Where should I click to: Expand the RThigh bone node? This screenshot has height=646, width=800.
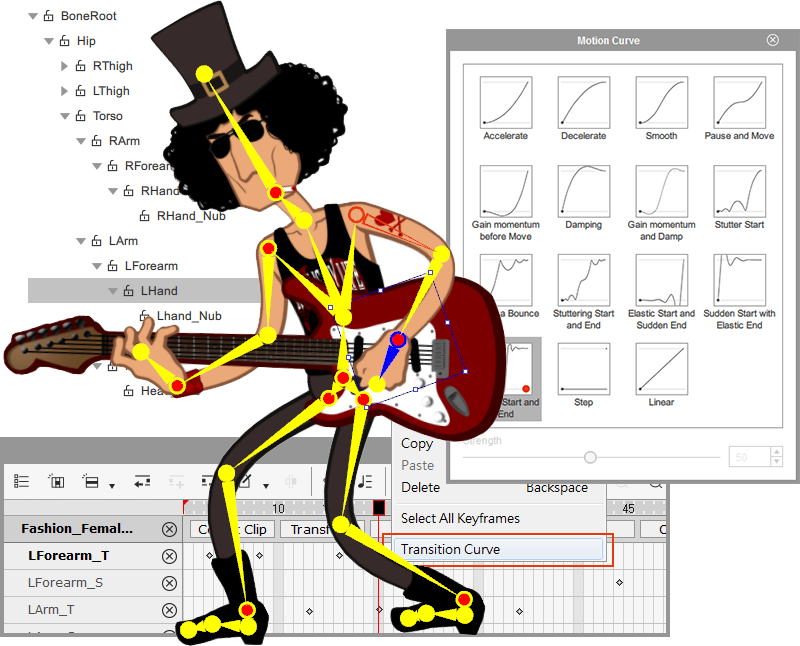65,66
